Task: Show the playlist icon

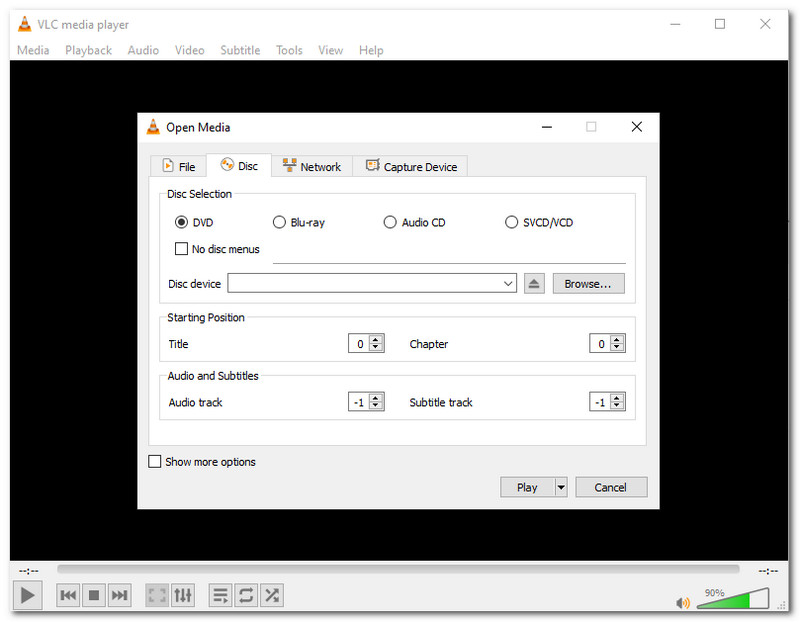Action: click(220, 596)
